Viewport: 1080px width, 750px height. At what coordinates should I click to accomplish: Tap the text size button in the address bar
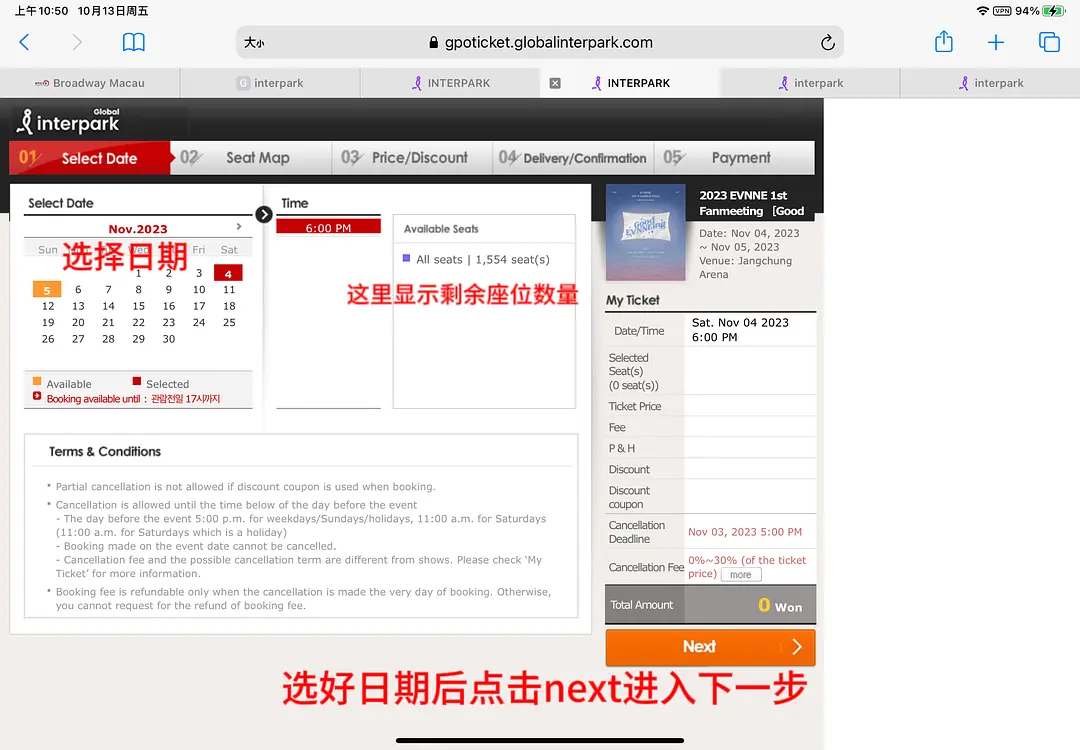pos(254,43)
